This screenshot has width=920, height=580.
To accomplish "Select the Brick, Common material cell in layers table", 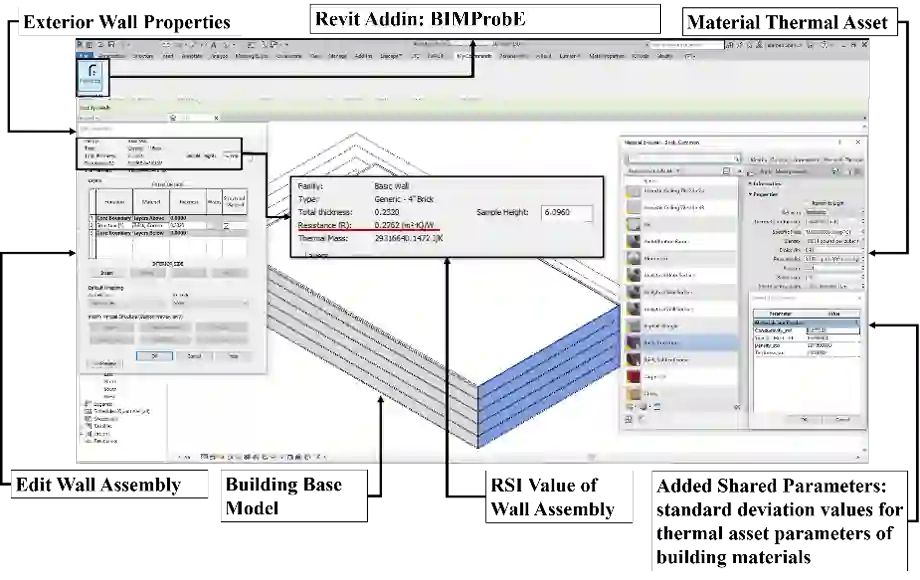I will [151, 225].
